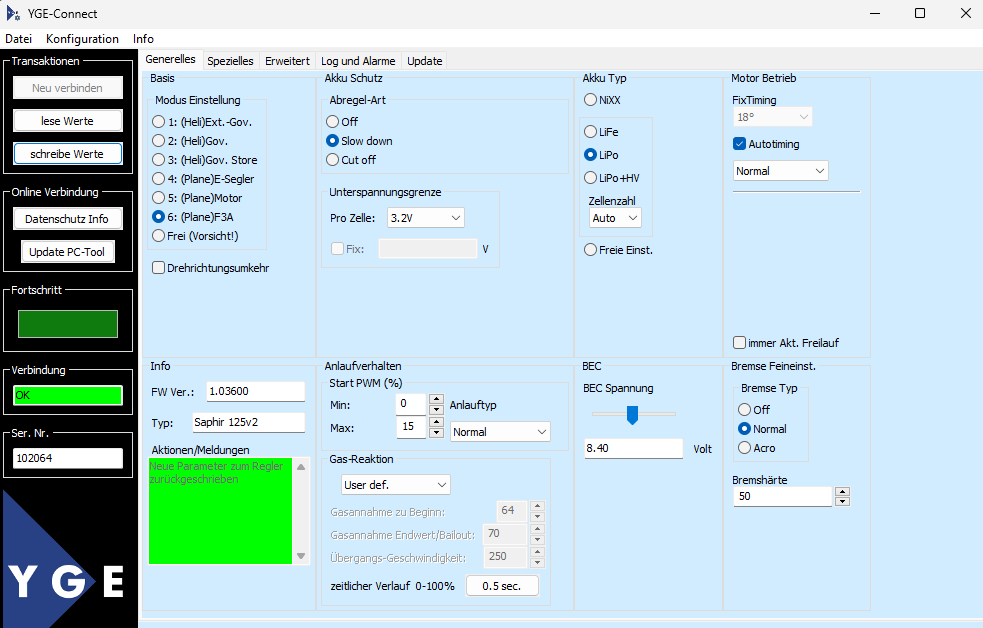
Task: Click the BEC Spannung slider handle
Action: (x=633, y=414)
